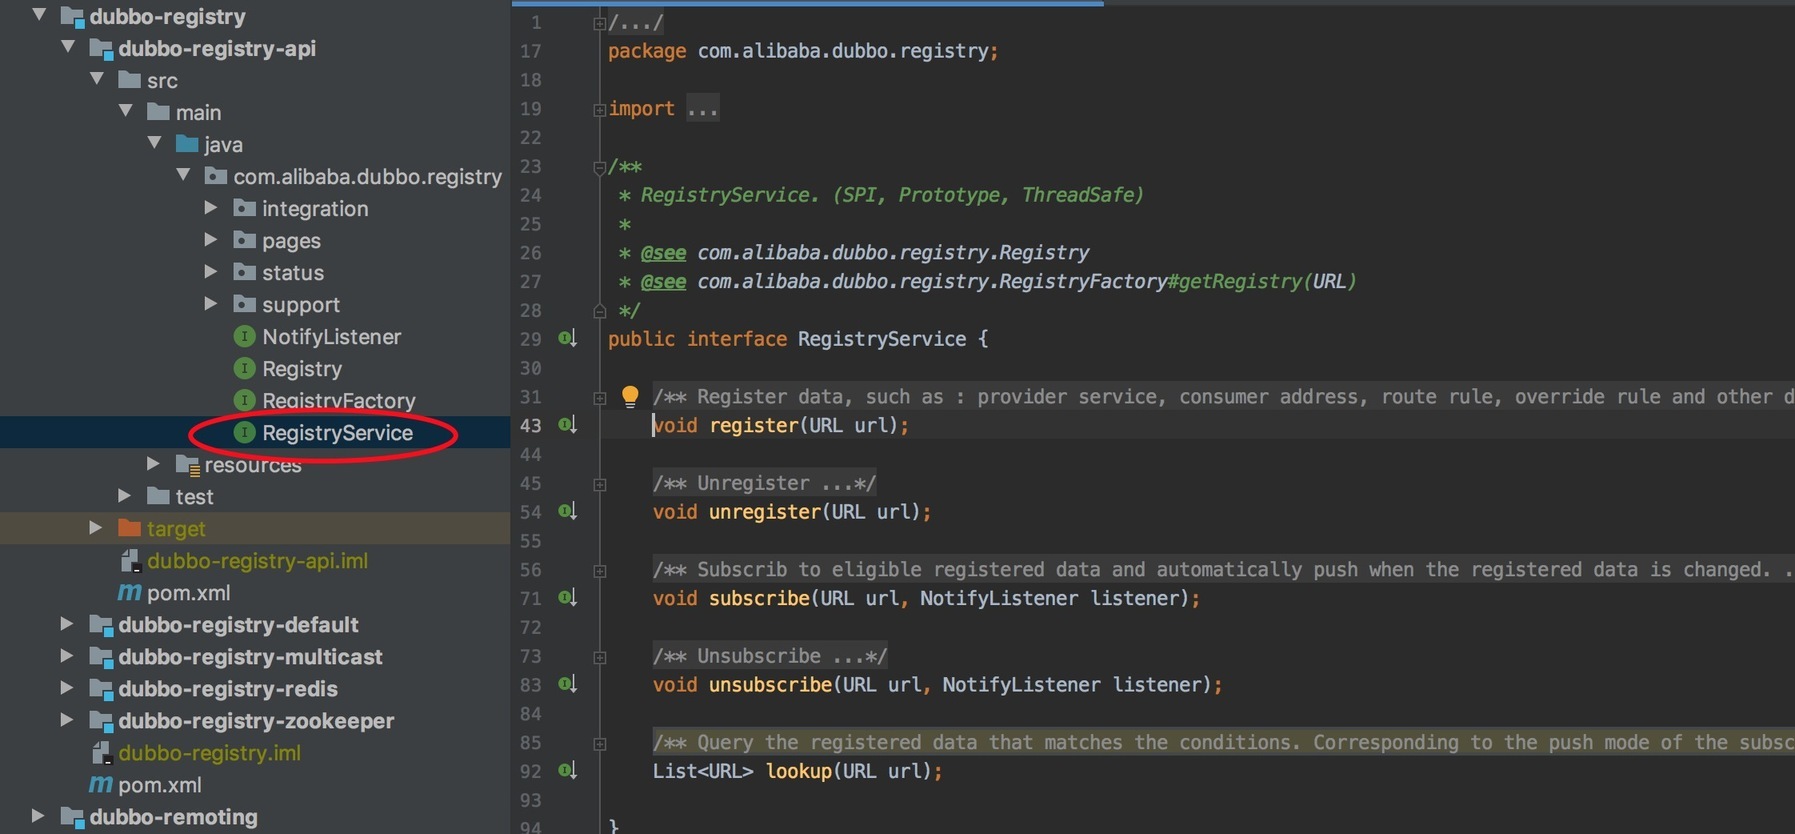Click interface icon beside RegistryService
Screen dimensions: 1795x834
[244, 433]
